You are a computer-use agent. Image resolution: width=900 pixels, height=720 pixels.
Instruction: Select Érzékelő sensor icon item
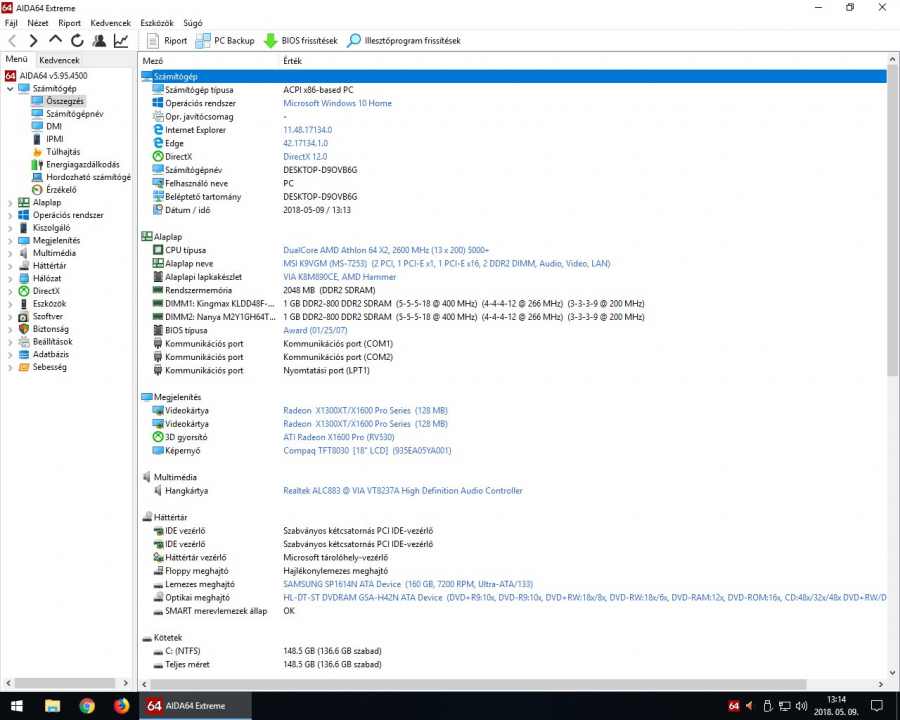37,189
